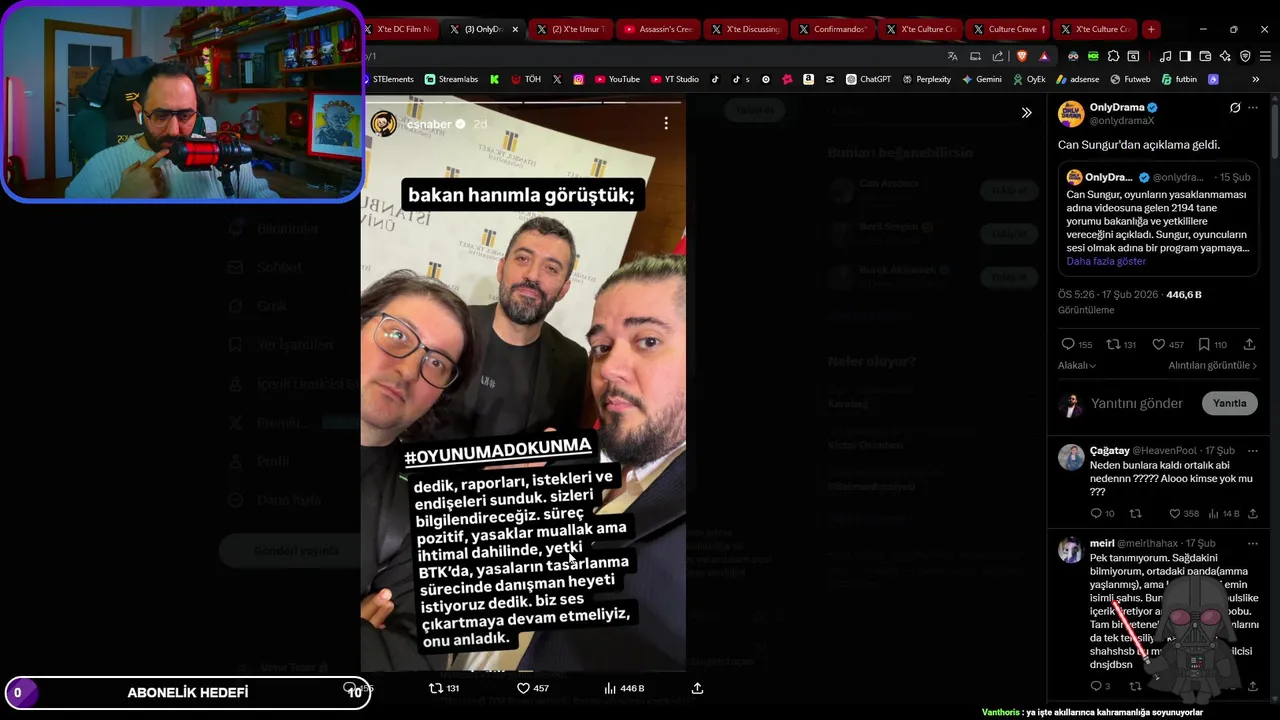Close the OnlyDrama browser tab
The height and width of the screenshot is (720, 1280).
pos(515,29)
